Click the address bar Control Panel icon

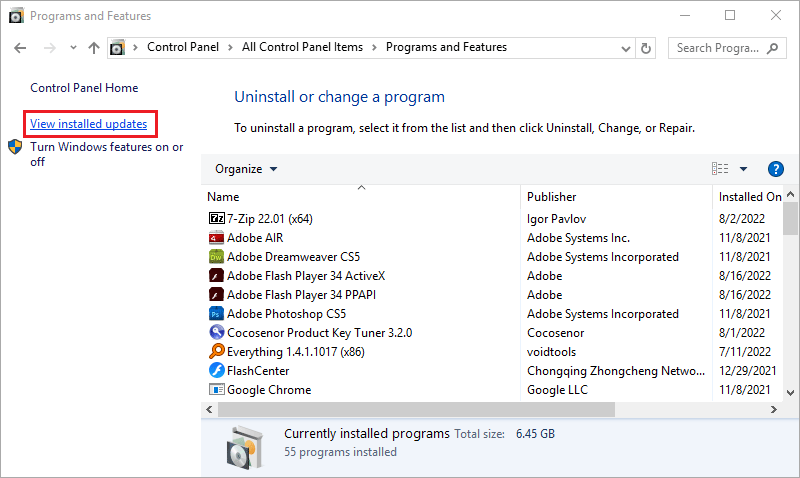coord(117,48)
